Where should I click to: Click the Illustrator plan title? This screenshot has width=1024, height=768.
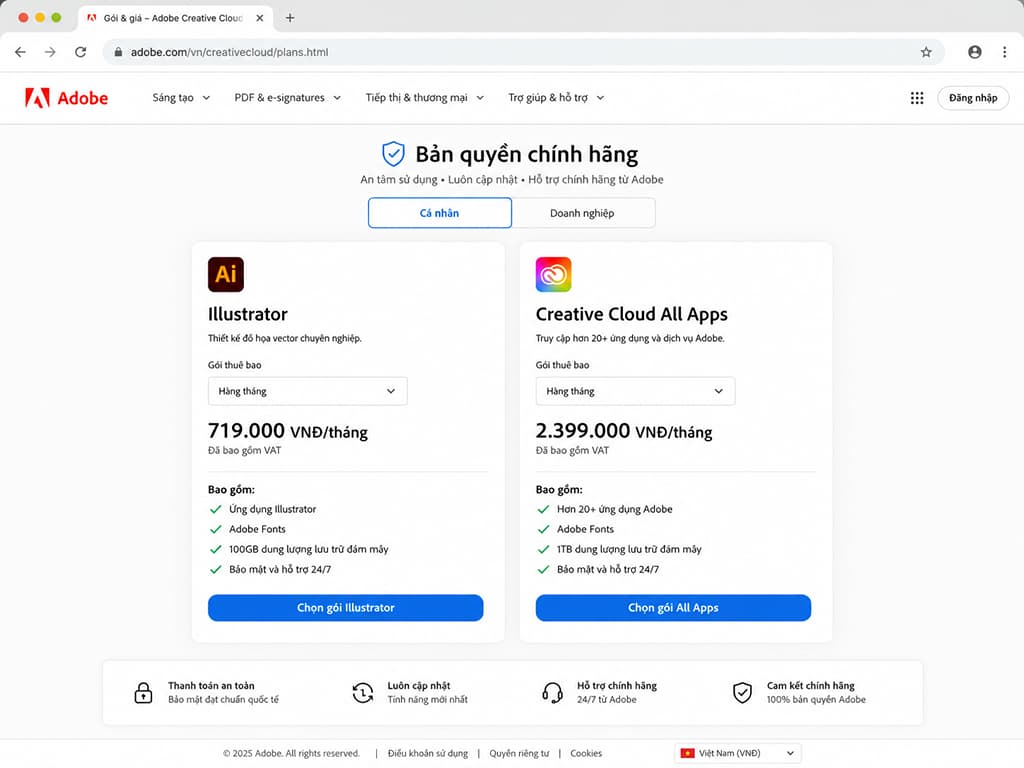(248, 314)
